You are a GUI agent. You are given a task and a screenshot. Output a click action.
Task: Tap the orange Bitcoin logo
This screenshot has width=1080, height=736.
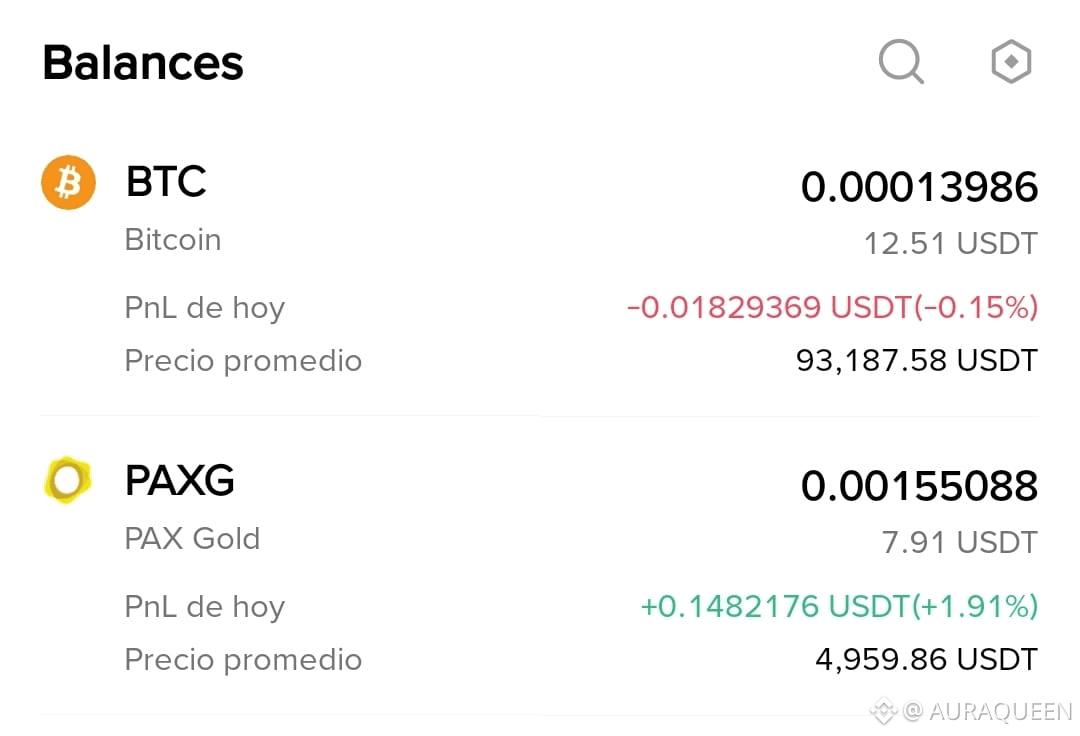(68, 182)
